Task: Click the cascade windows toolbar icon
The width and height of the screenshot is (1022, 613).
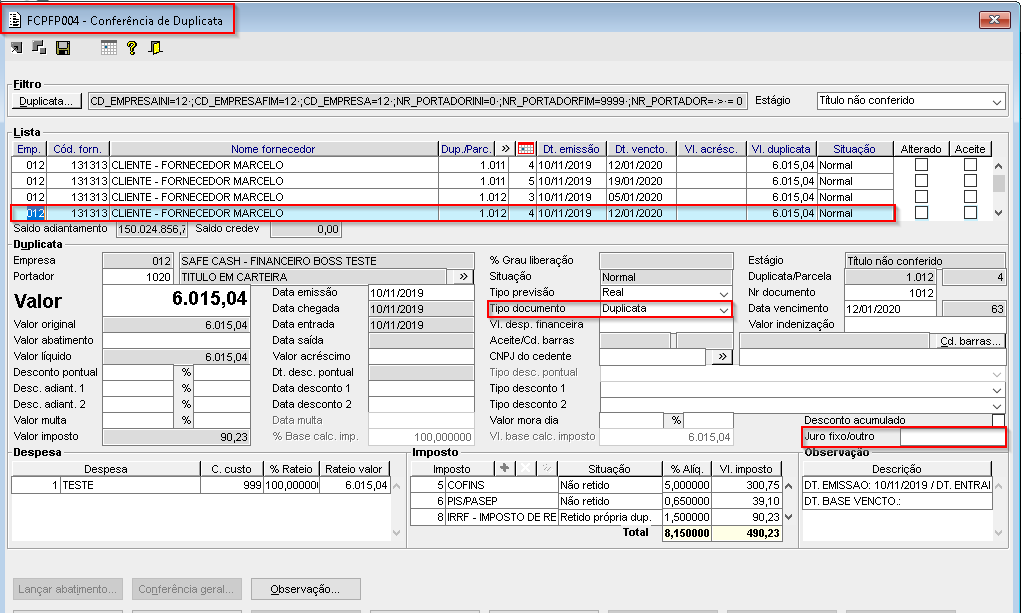Action: point(39,48)
